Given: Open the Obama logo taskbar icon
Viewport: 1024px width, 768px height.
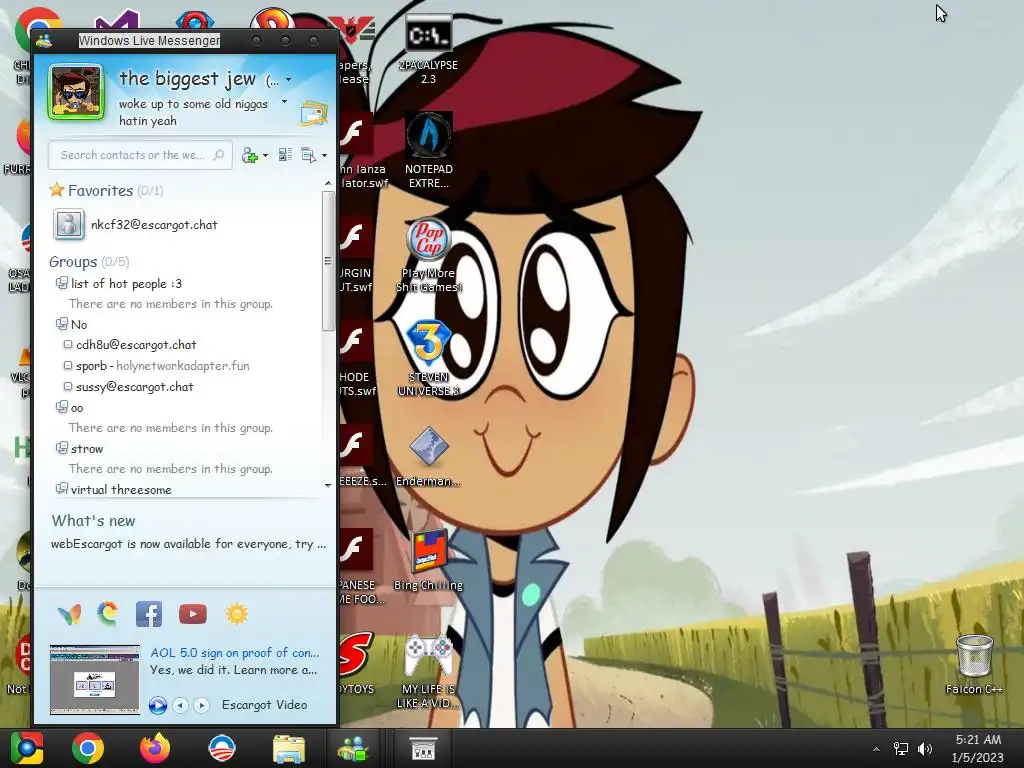Looking at the screenshot, I should [222, 748].
